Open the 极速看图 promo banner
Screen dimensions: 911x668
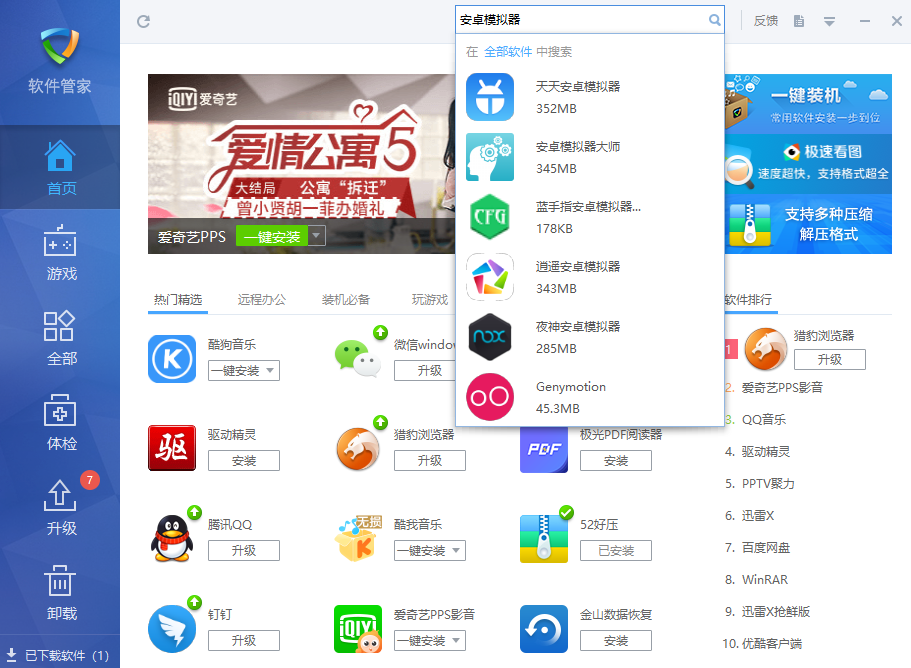pos(808,164)
